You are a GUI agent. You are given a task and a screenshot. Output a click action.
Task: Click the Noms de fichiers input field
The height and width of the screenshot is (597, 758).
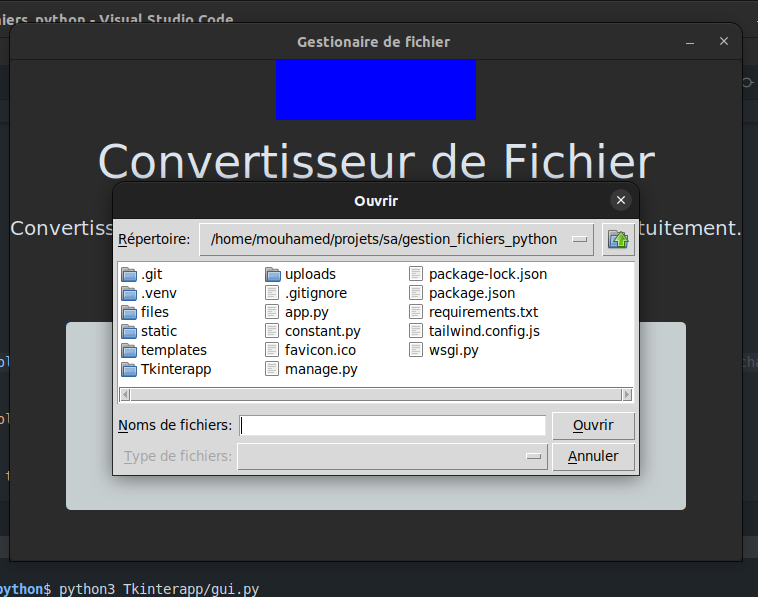click(393, 426)
